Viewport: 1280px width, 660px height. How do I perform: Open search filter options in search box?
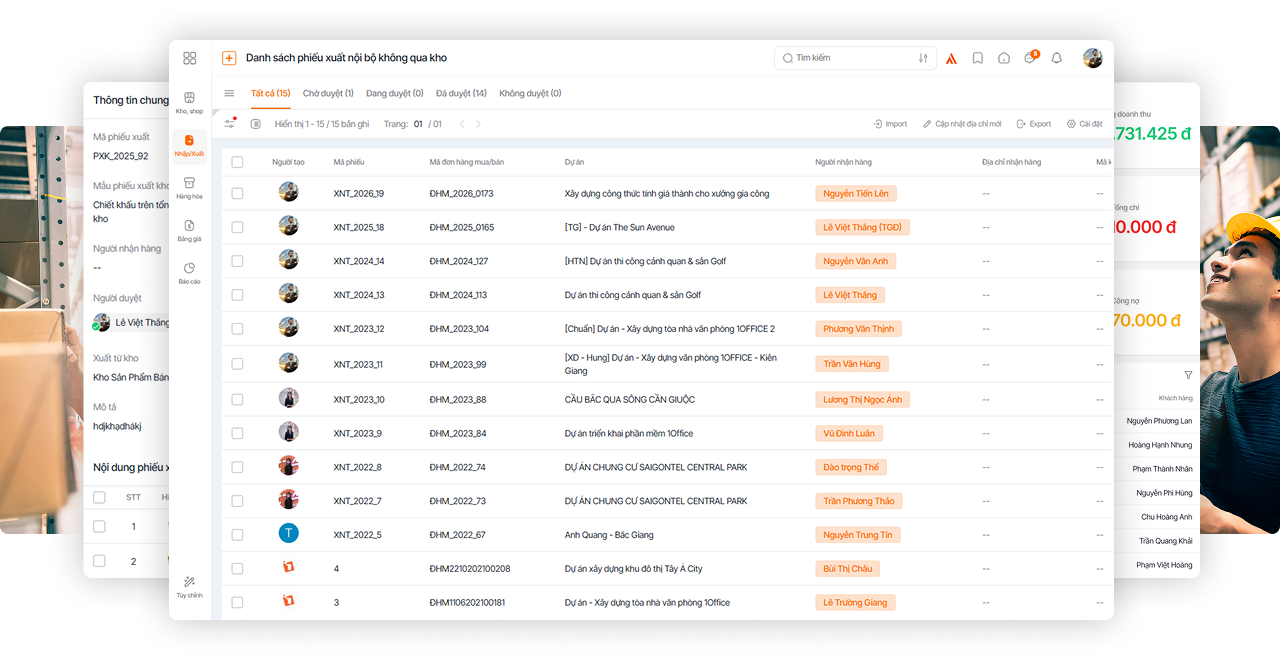(923, 58)
